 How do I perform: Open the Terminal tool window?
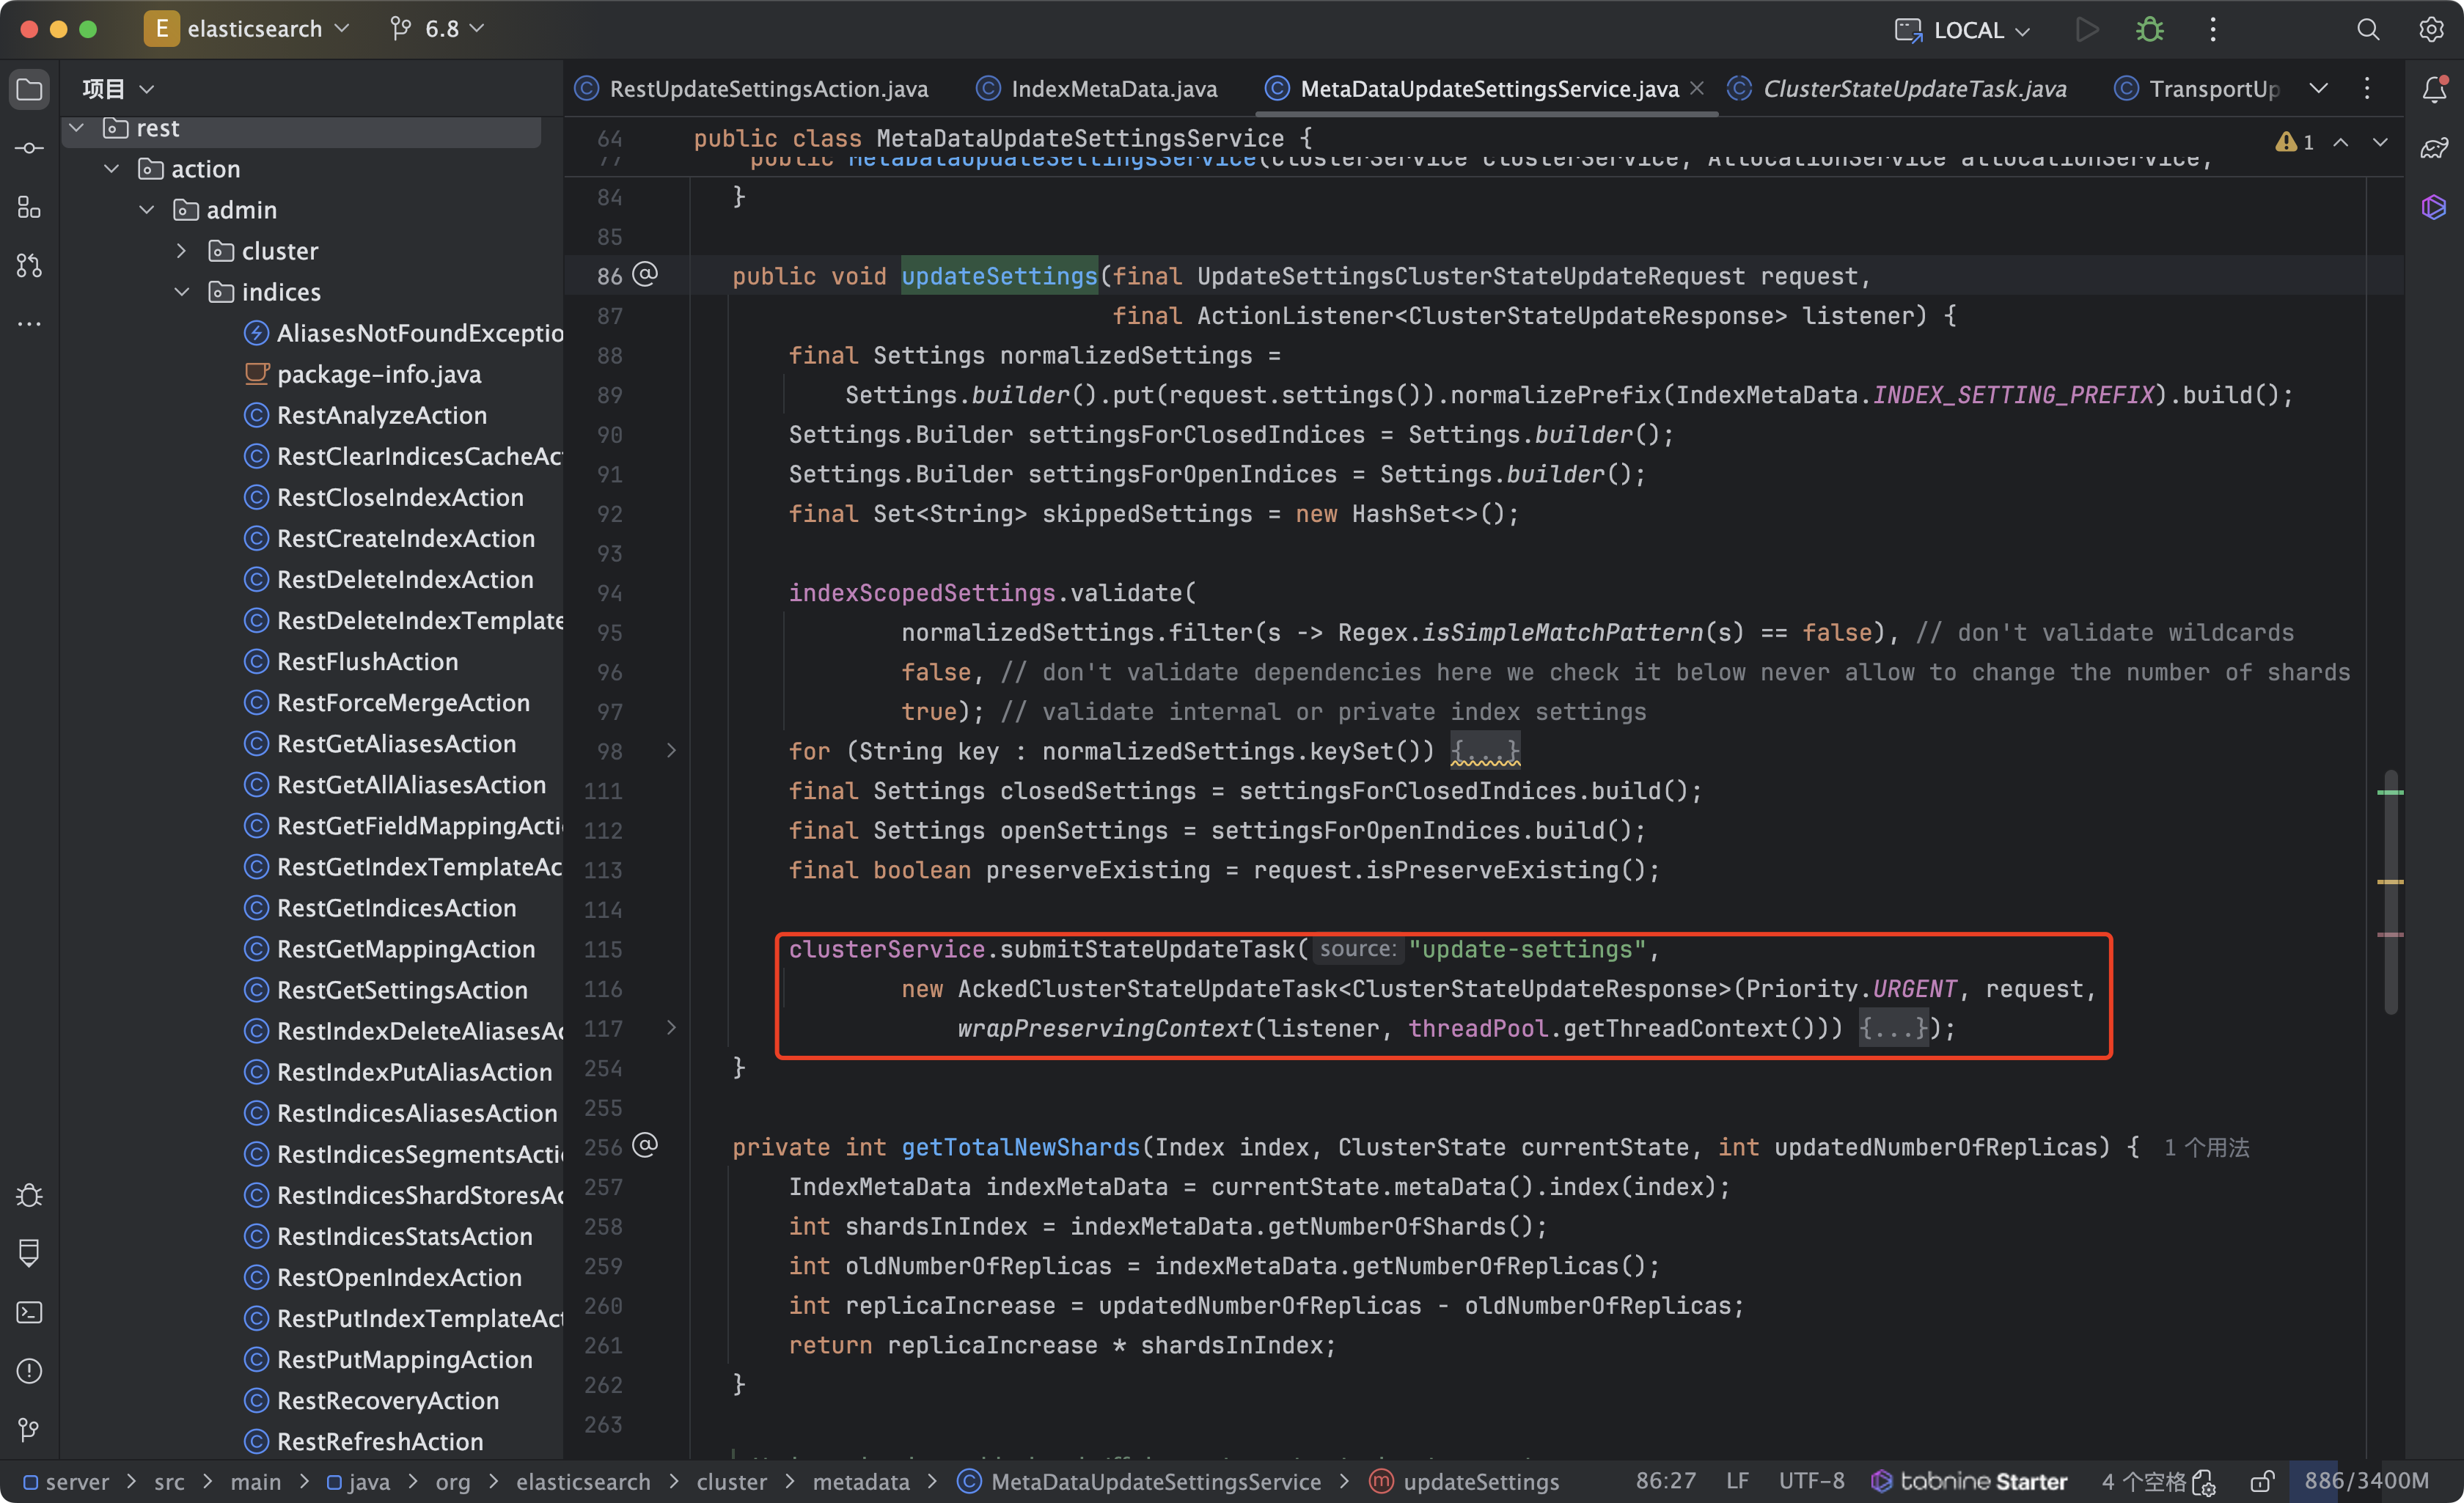[x=29, y=1312]
